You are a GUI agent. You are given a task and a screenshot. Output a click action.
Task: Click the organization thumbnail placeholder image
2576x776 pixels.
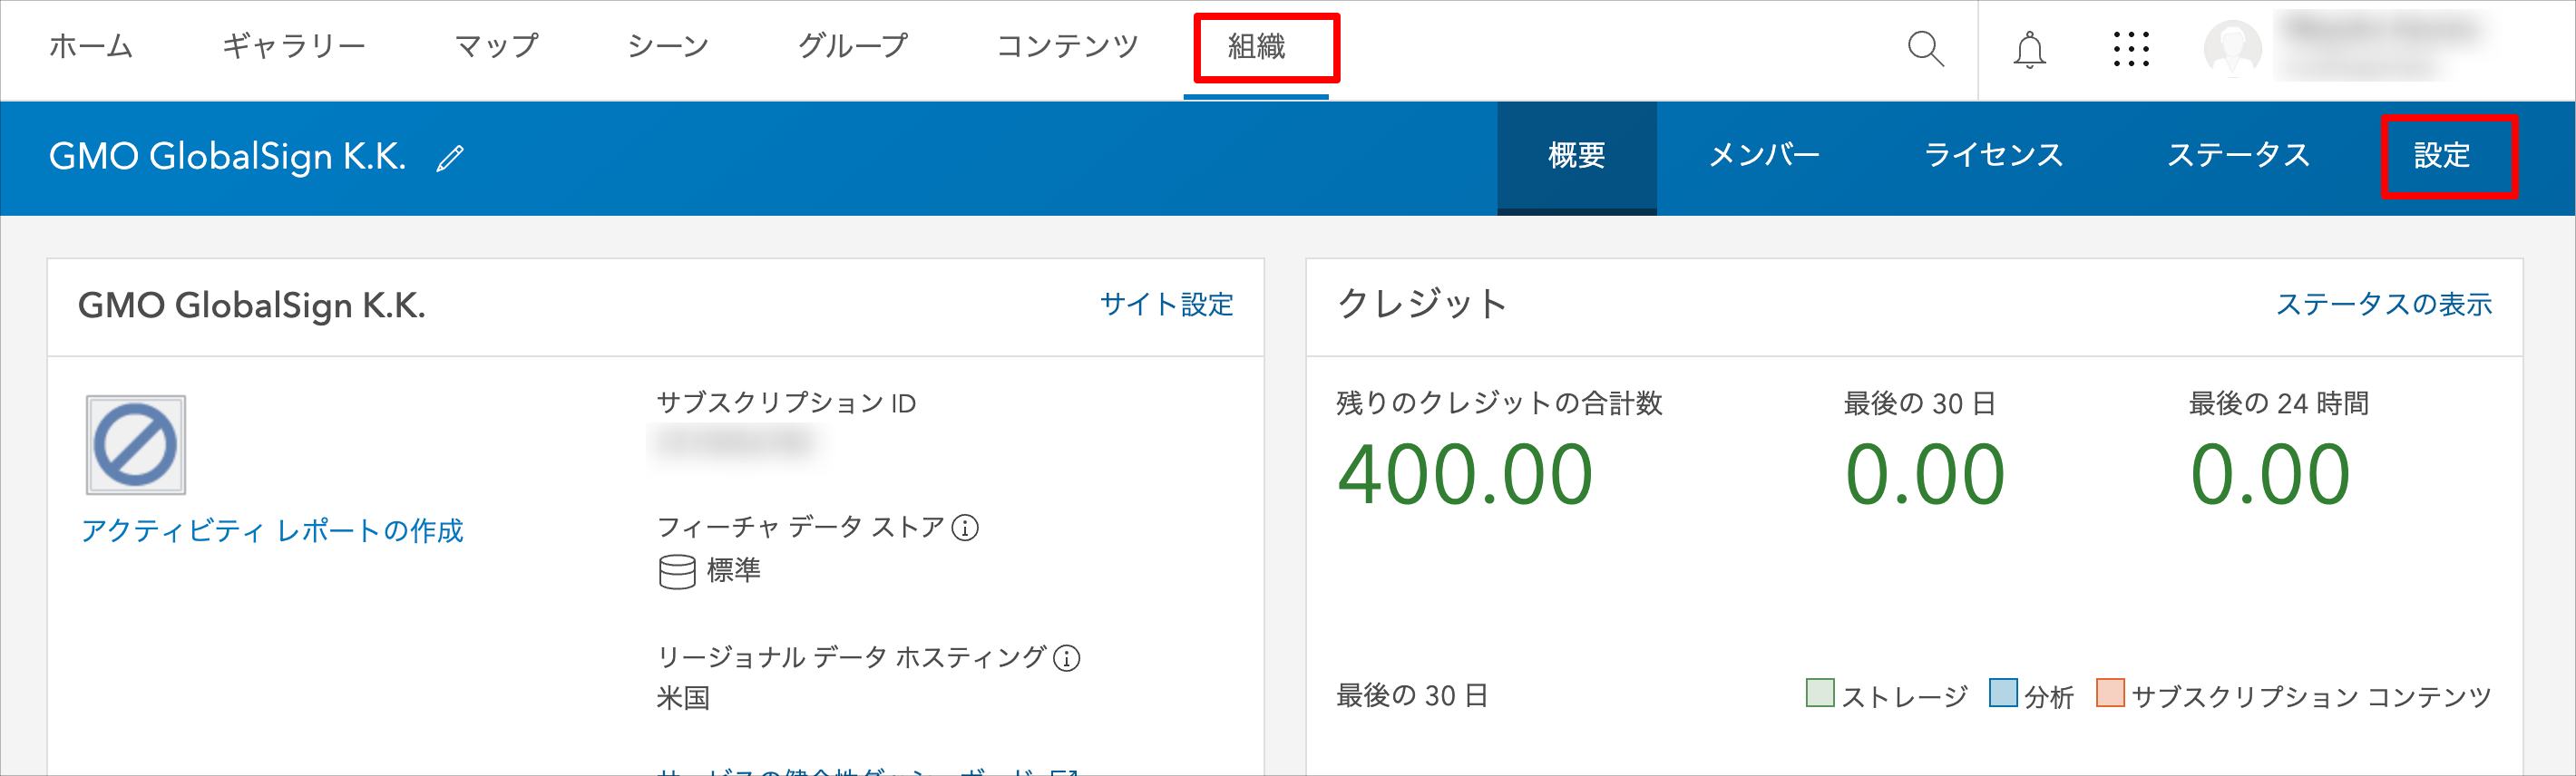coord(136,445)
